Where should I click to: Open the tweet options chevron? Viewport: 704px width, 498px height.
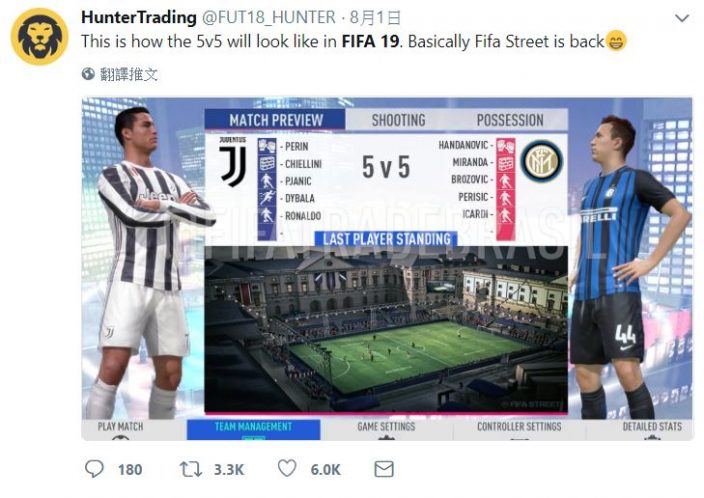[x=682, y=18]
